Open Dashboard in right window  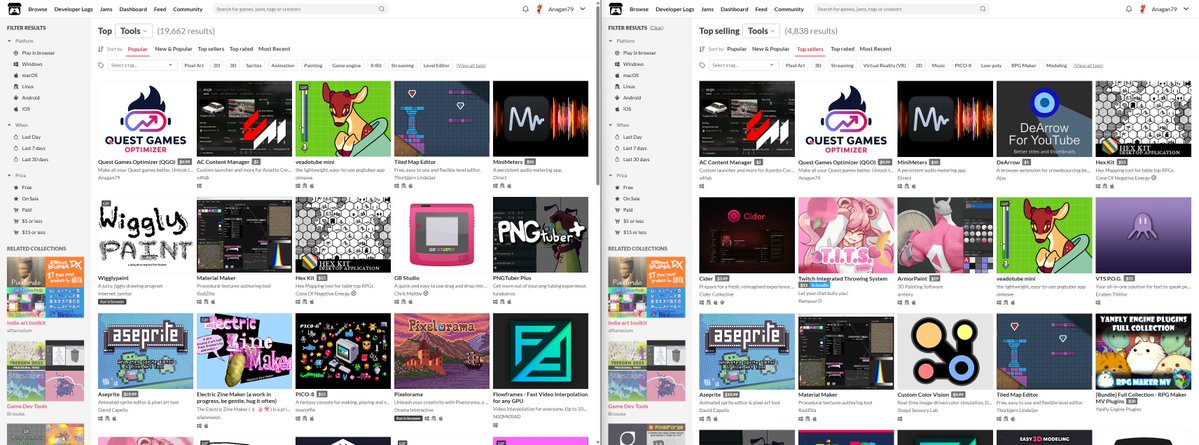point(734,9)
